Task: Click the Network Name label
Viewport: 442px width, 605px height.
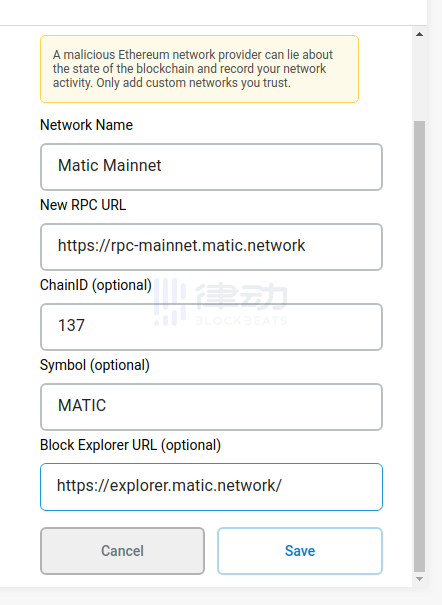Action: pyautogui.click(x=86, y=125)
